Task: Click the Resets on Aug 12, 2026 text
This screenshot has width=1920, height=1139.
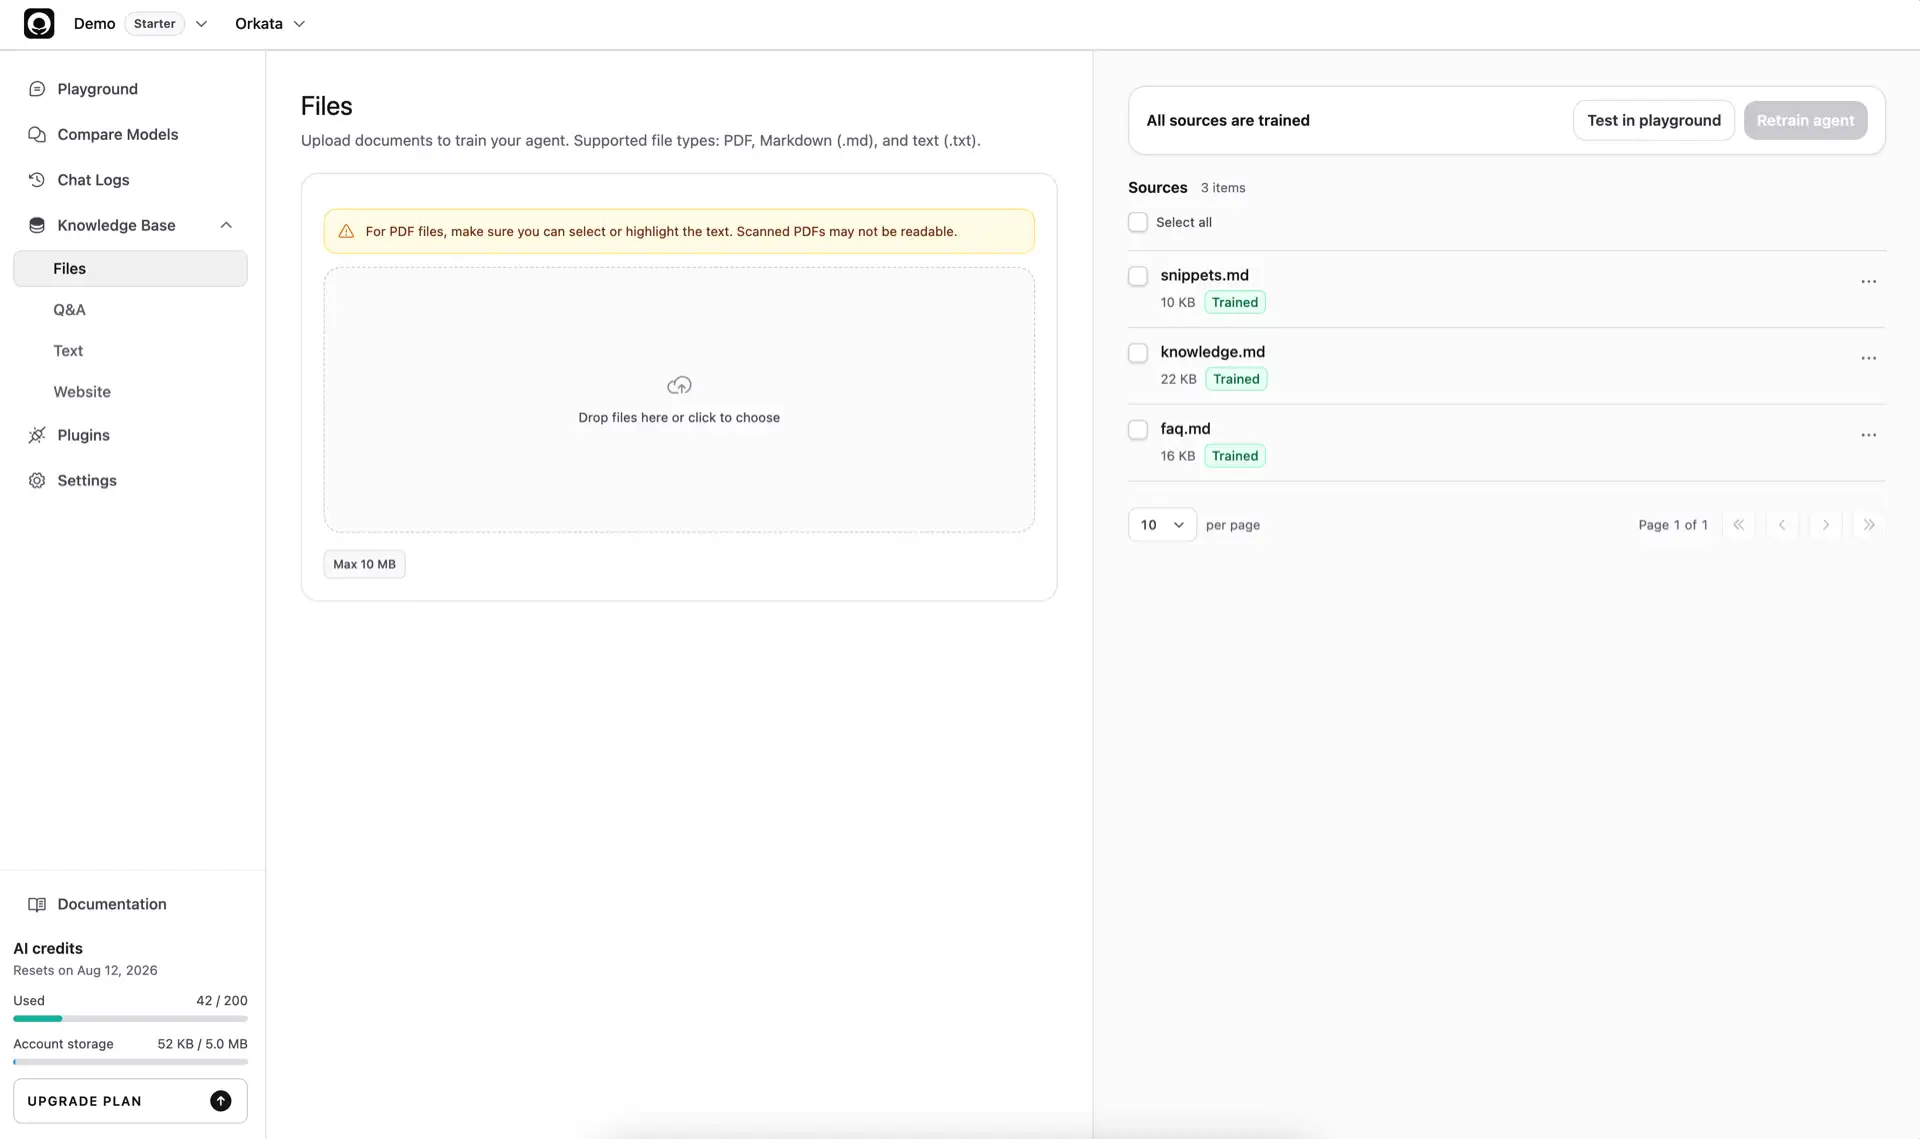Action: point(85,971)
